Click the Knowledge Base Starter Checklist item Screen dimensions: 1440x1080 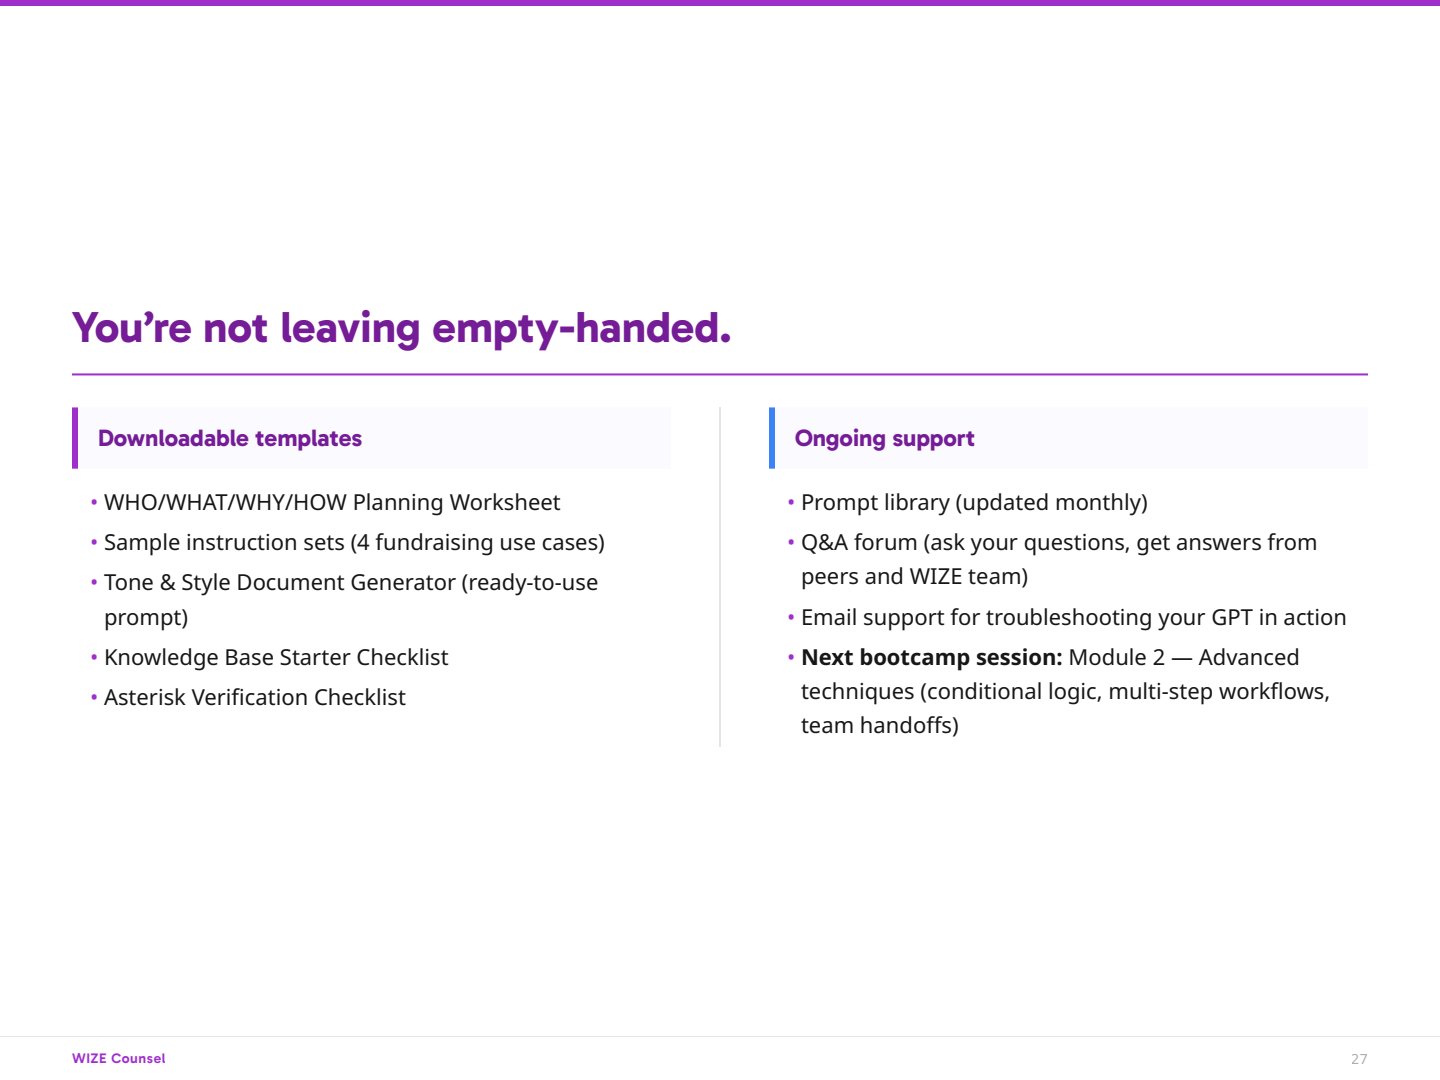tap(276, 658)
